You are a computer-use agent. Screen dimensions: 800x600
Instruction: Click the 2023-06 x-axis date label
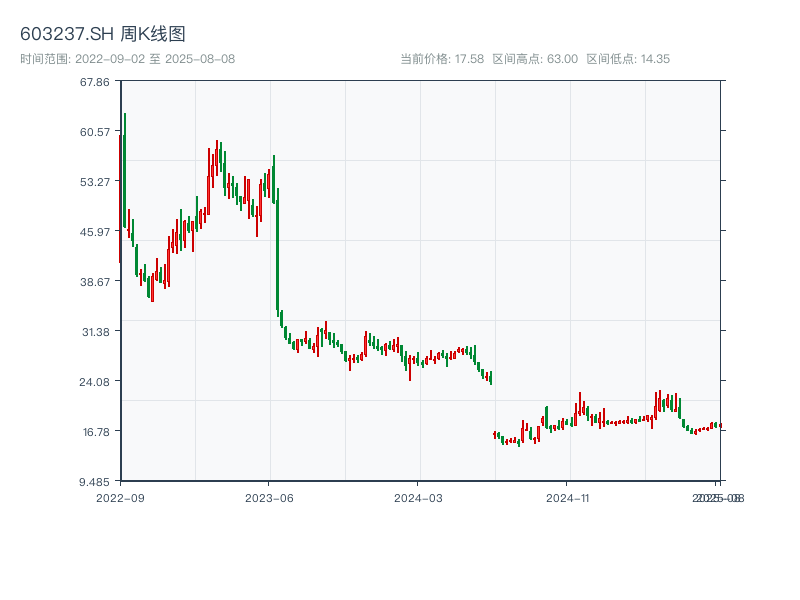[270, 497]
